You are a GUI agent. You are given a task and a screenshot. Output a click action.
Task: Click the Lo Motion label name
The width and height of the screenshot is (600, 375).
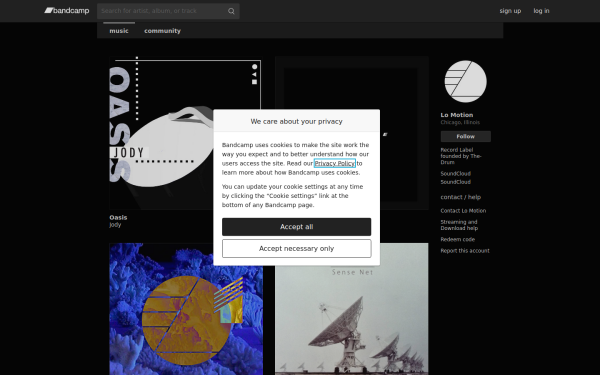[x=457, y=115]
